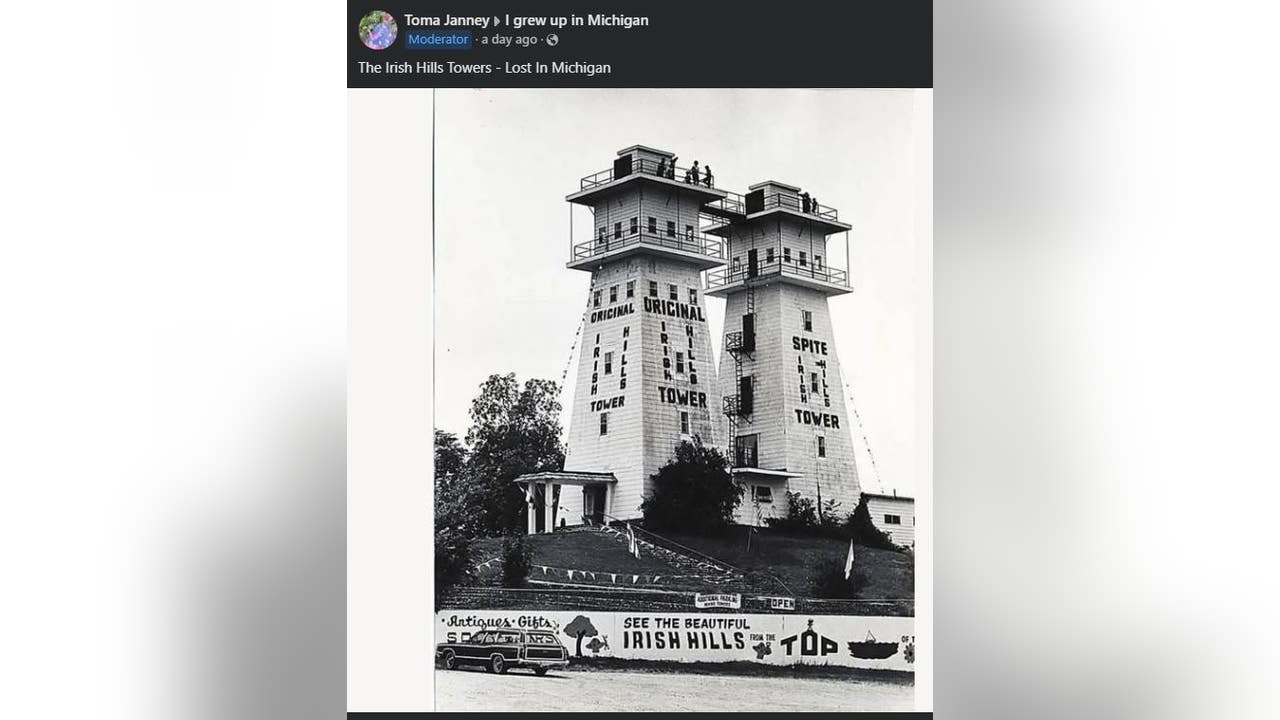Click the ORIGINAL lettering on the left tower front
The width and height of the screenshot is (1280, 720).
pos(674,309)
